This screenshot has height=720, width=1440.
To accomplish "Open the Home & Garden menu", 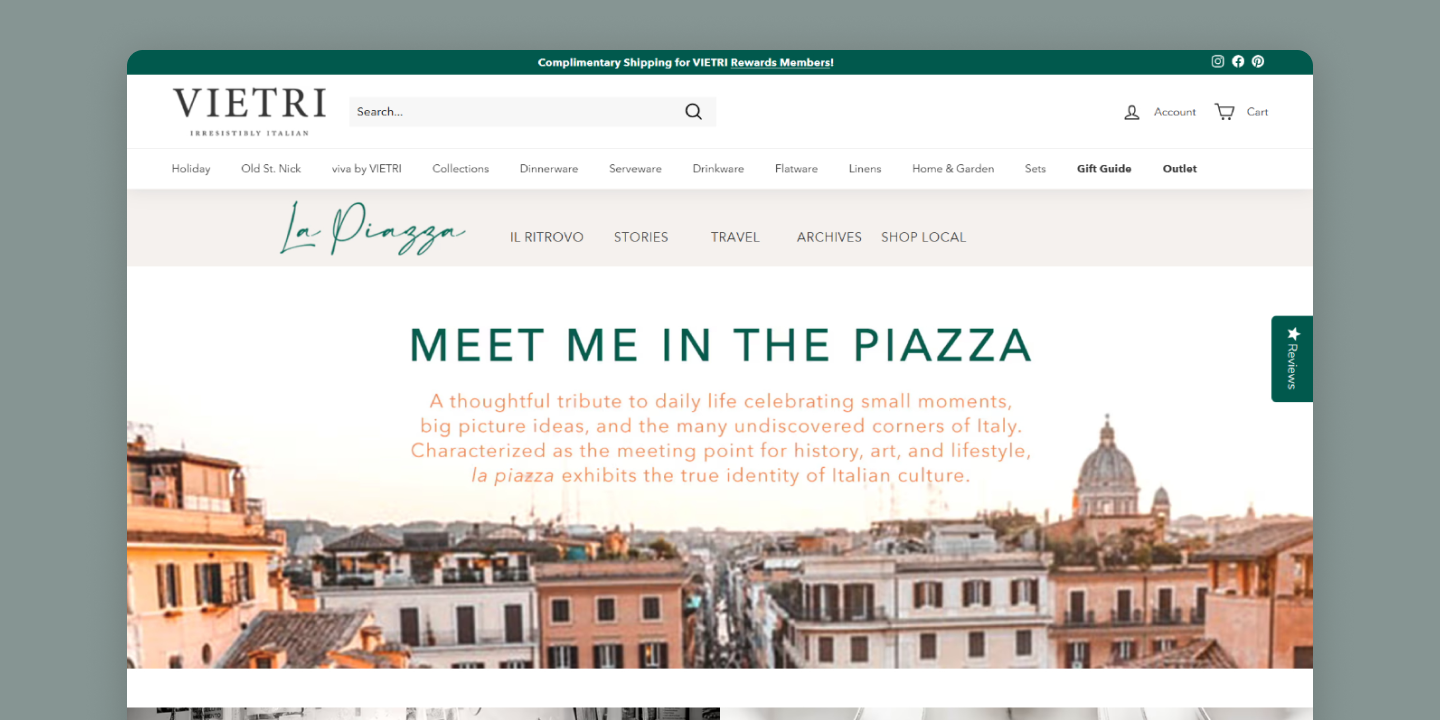I will [953, 169].
